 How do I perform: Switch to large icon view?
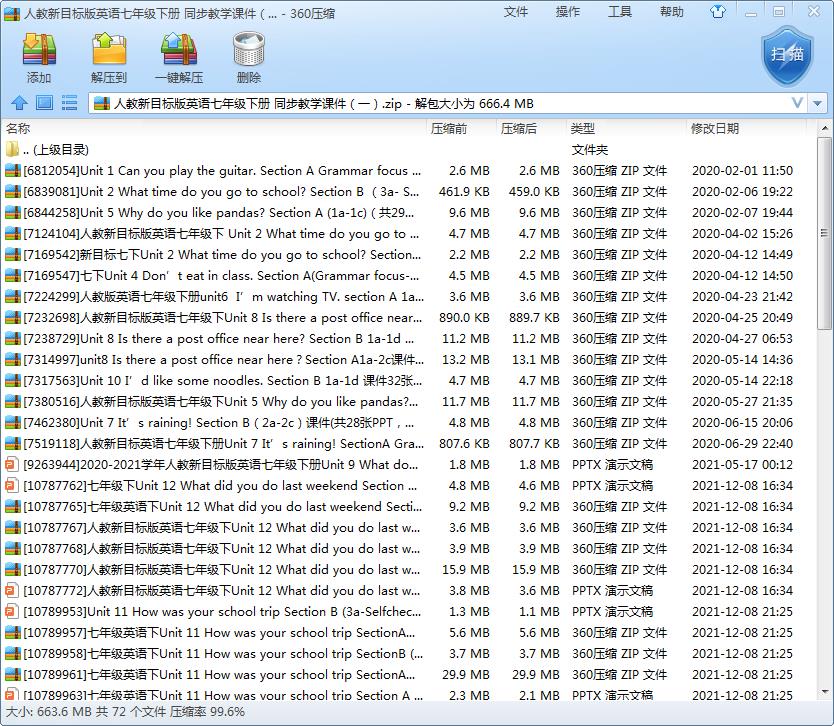(x=44, y=103)
